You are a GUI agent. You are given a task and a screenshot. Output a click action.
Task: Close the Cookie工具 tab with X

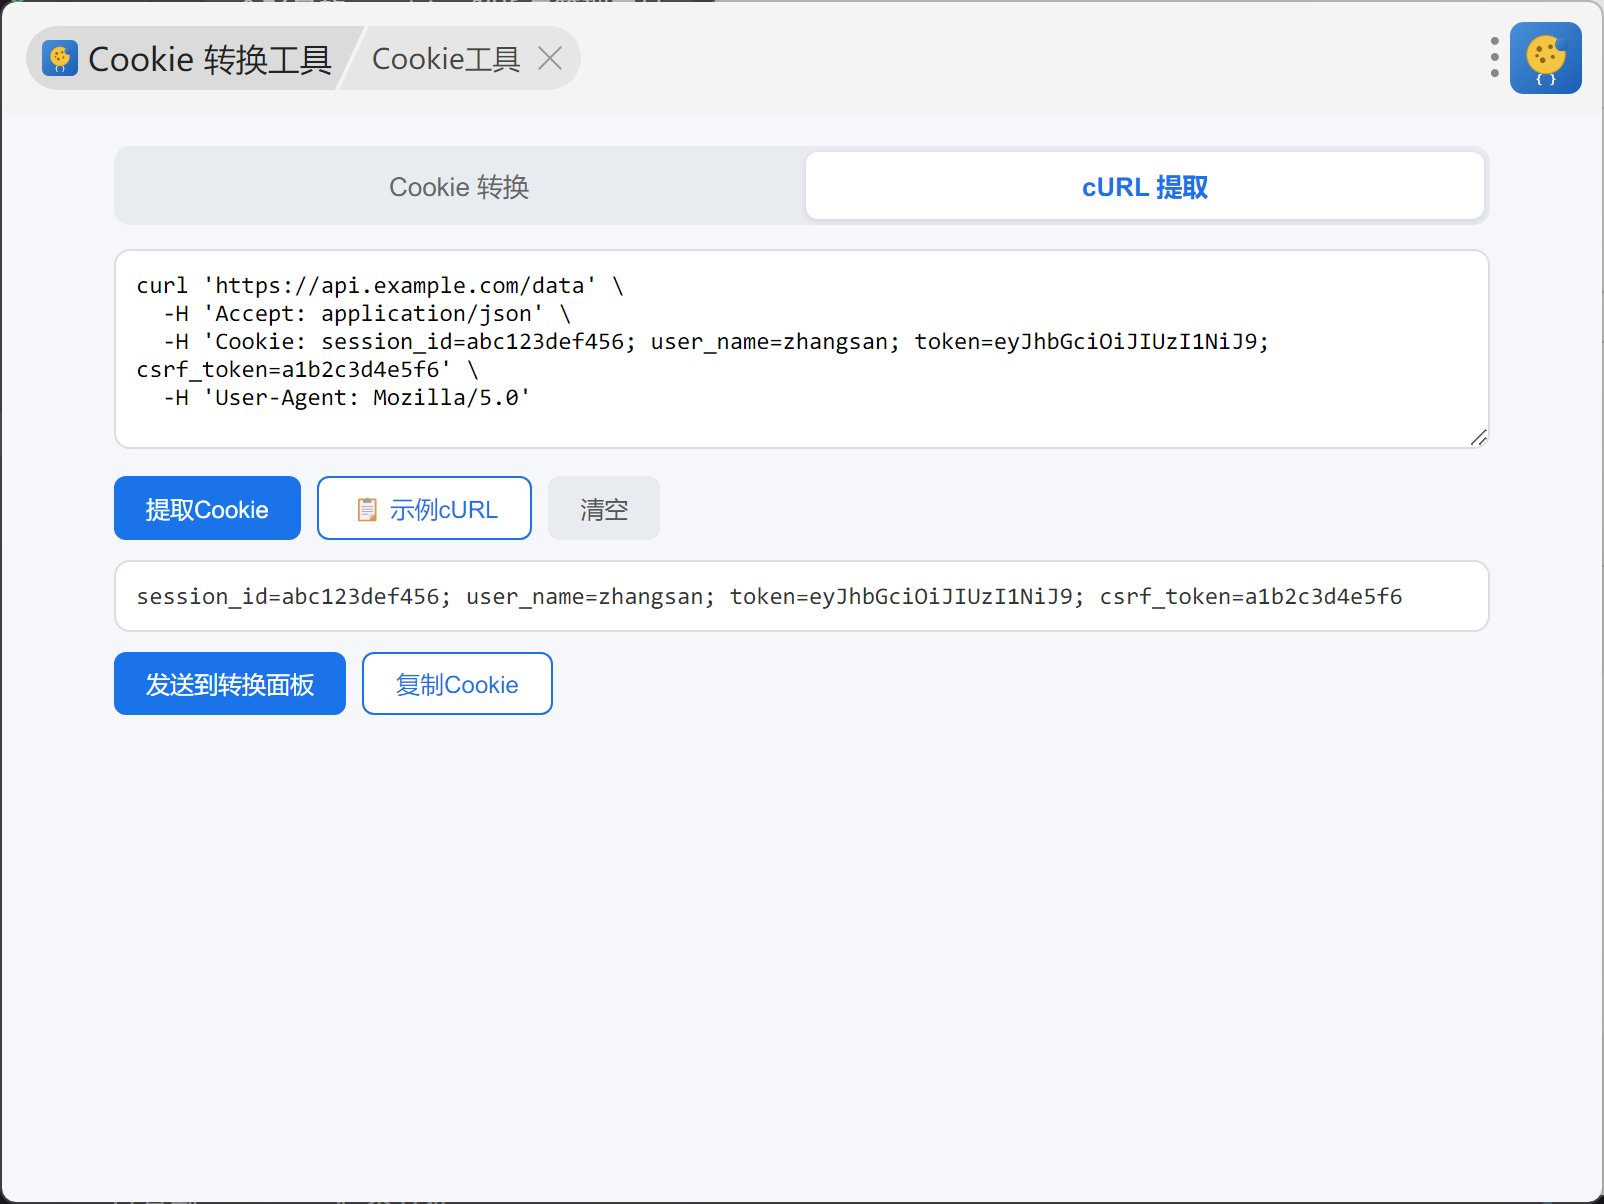pos(549,59)
